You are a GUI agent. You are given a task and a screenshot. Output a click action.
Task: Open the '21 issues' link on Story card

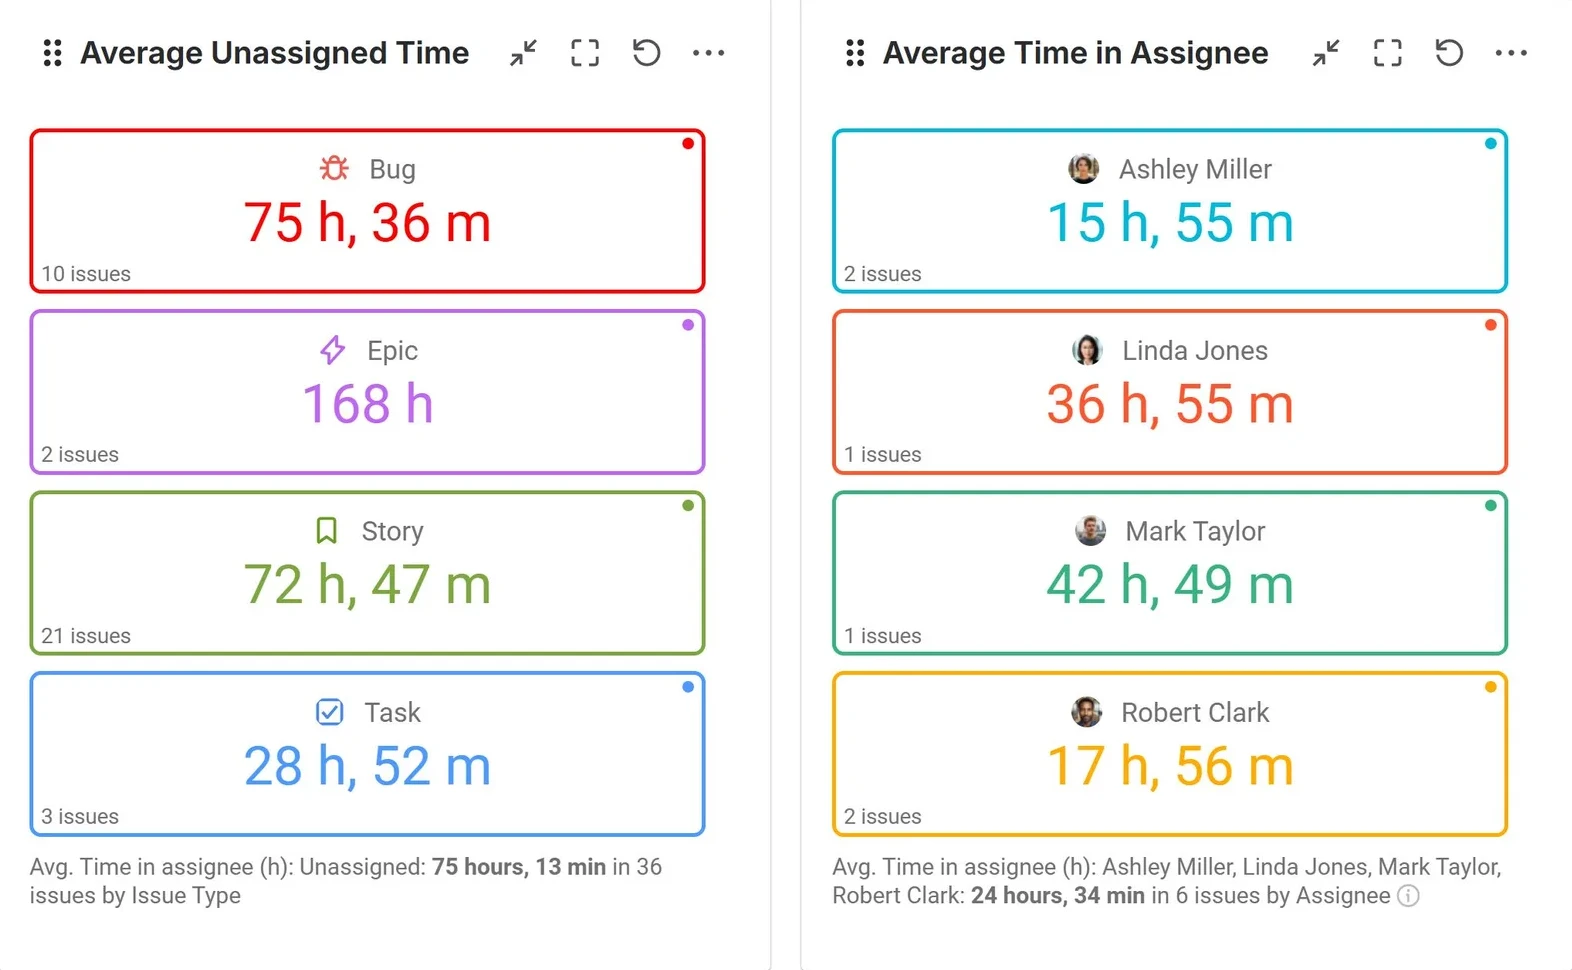86,636
